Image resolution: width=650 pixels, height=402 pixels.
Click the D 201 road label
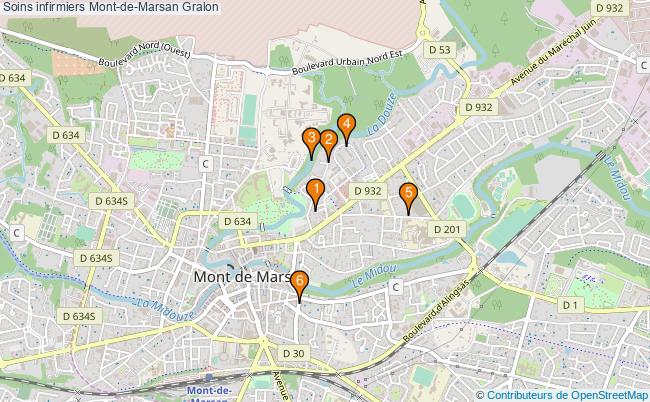click(x=447, y=229)
